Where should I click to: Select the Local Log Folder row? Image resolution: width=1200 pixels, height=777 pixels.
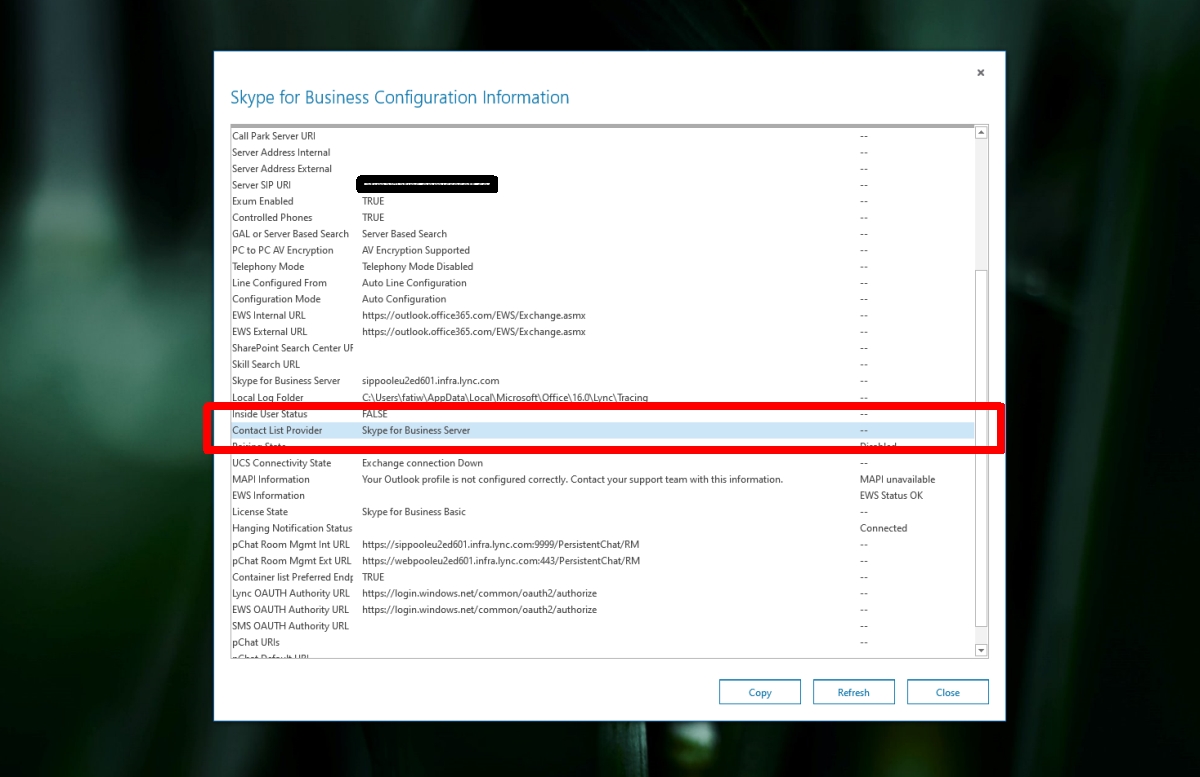tap(603, 398)
